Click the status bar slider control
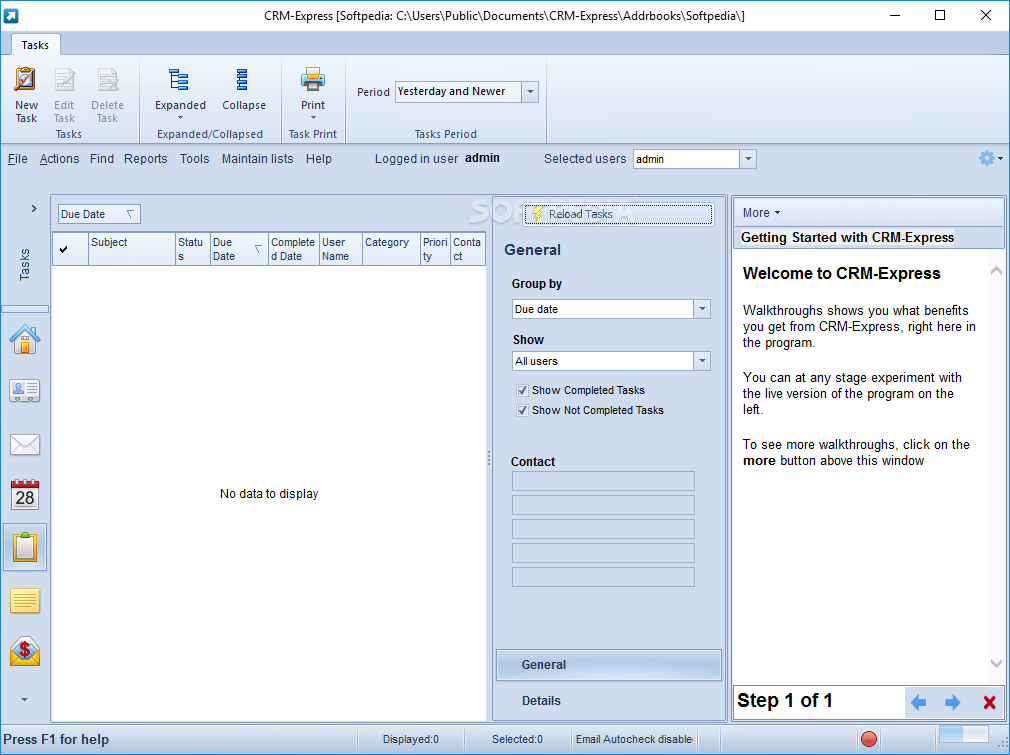Image resolution: width=1010 pixels, height=755 pixels. (x=964, y=734)
